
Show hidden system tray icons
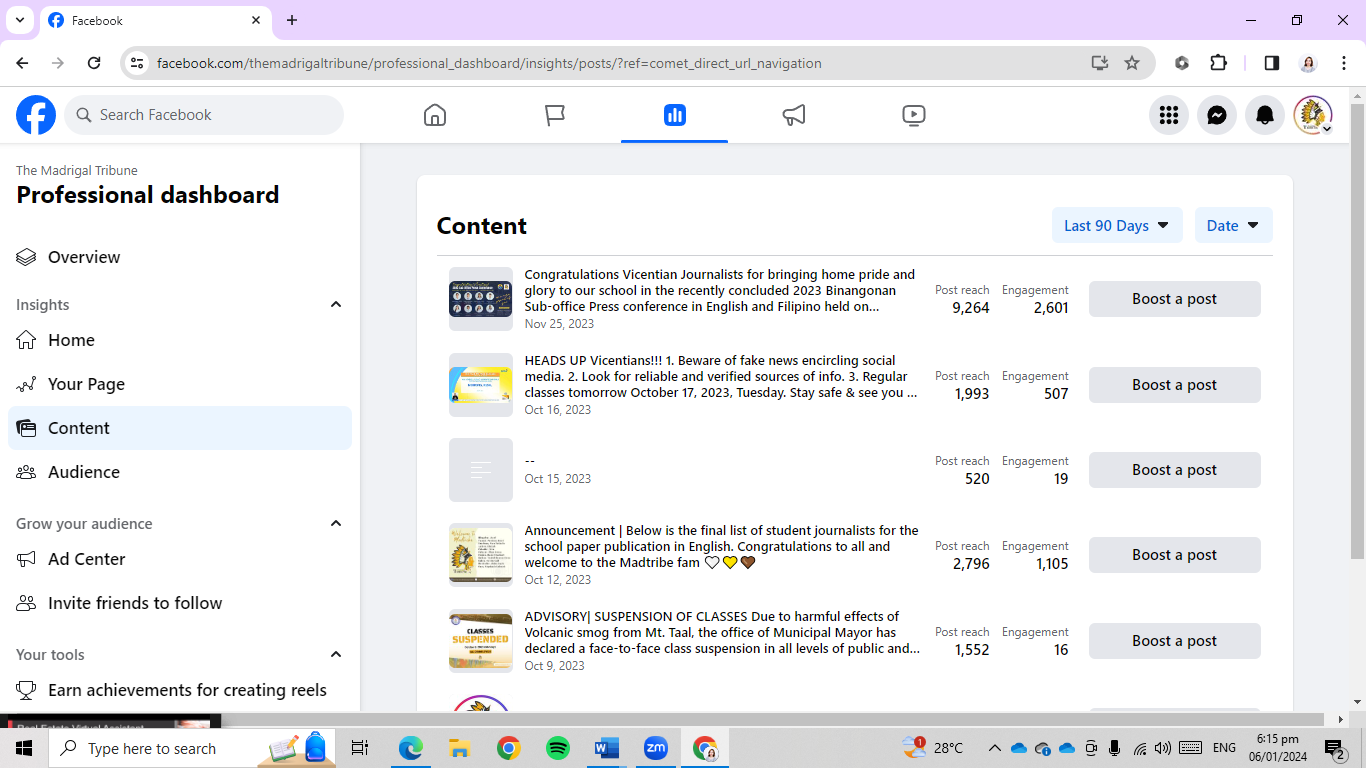(994, 748)
